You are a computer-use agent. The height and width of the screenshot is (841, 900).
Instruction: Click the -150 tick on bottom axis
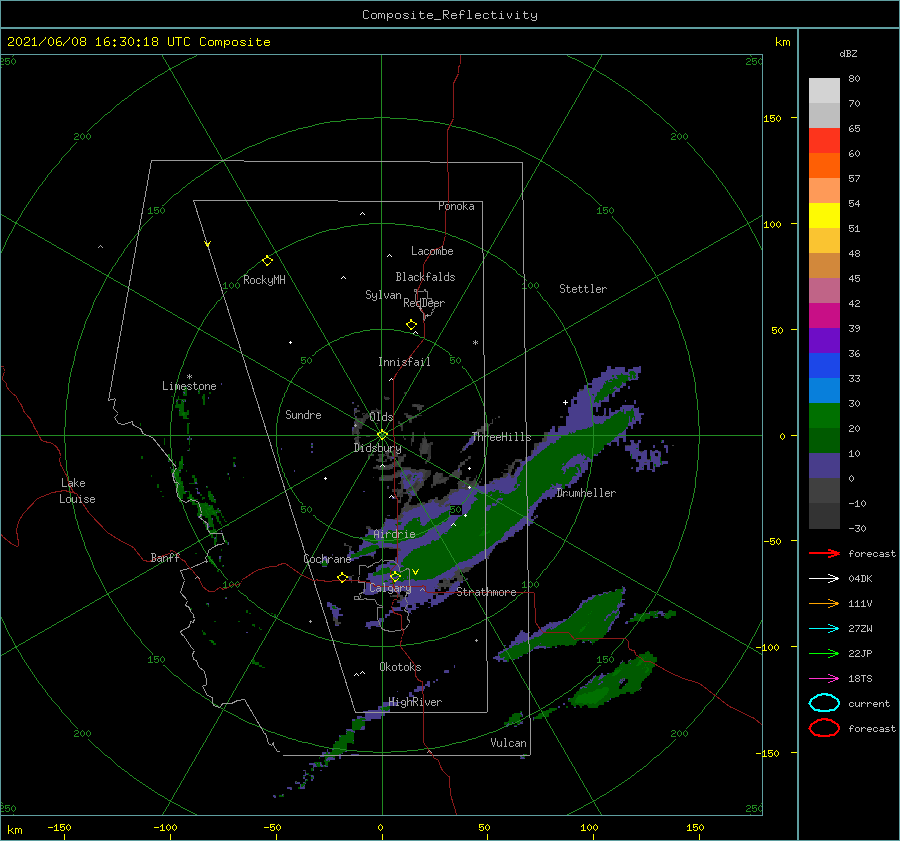[x=59, y=827]
